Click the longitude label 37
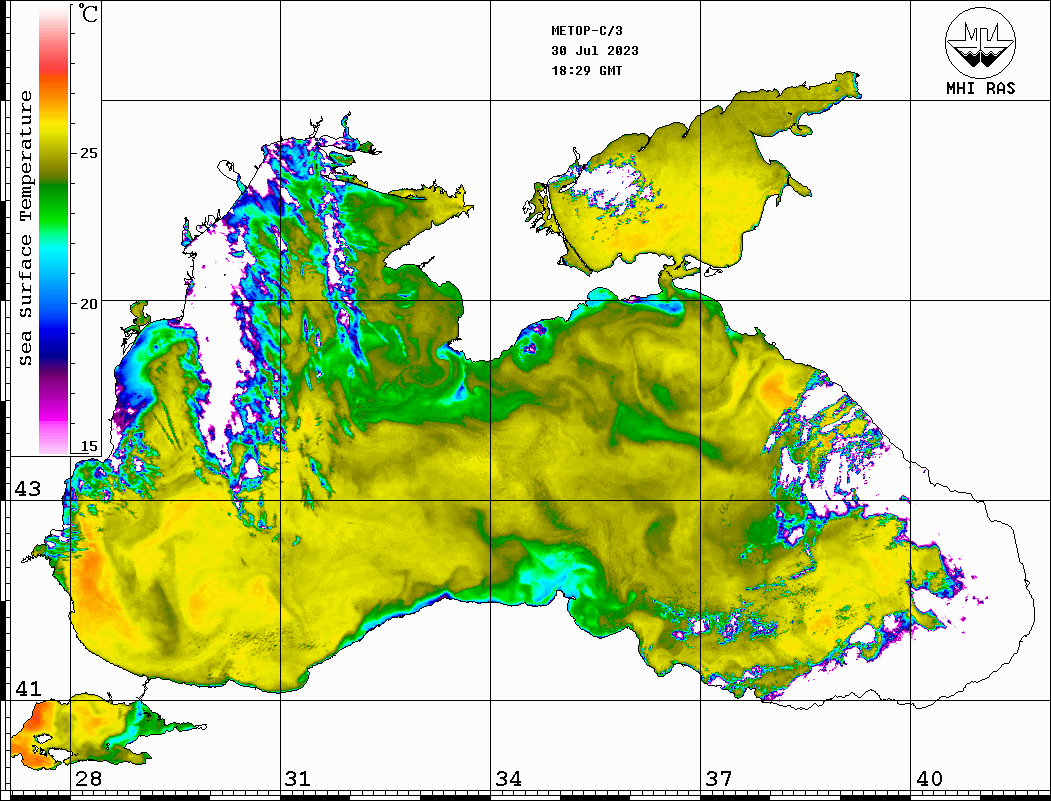This screenshot has height=801, width=1051. pos(719,779)
